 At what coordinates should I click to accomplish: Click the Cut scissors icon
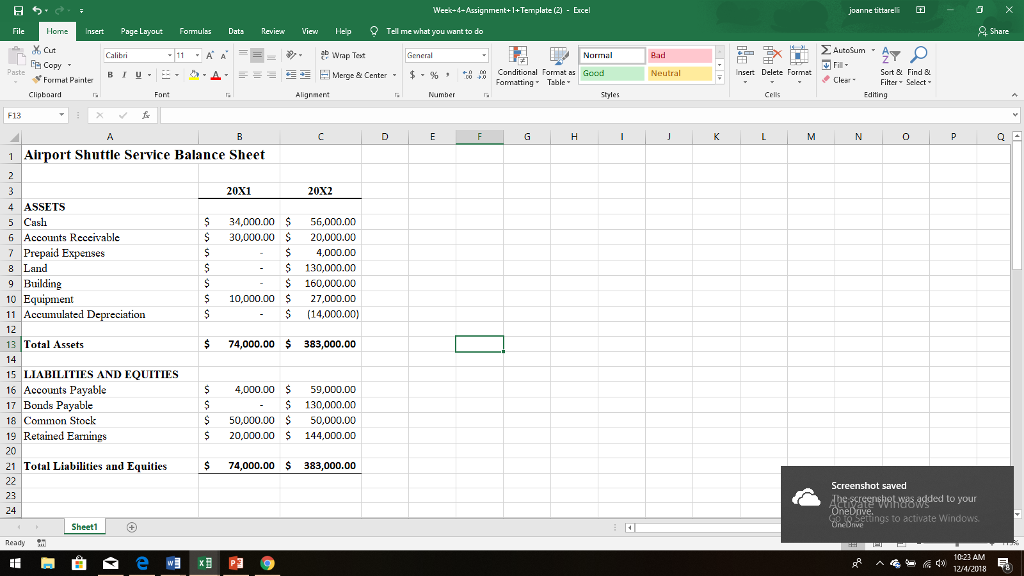point(37,50)
